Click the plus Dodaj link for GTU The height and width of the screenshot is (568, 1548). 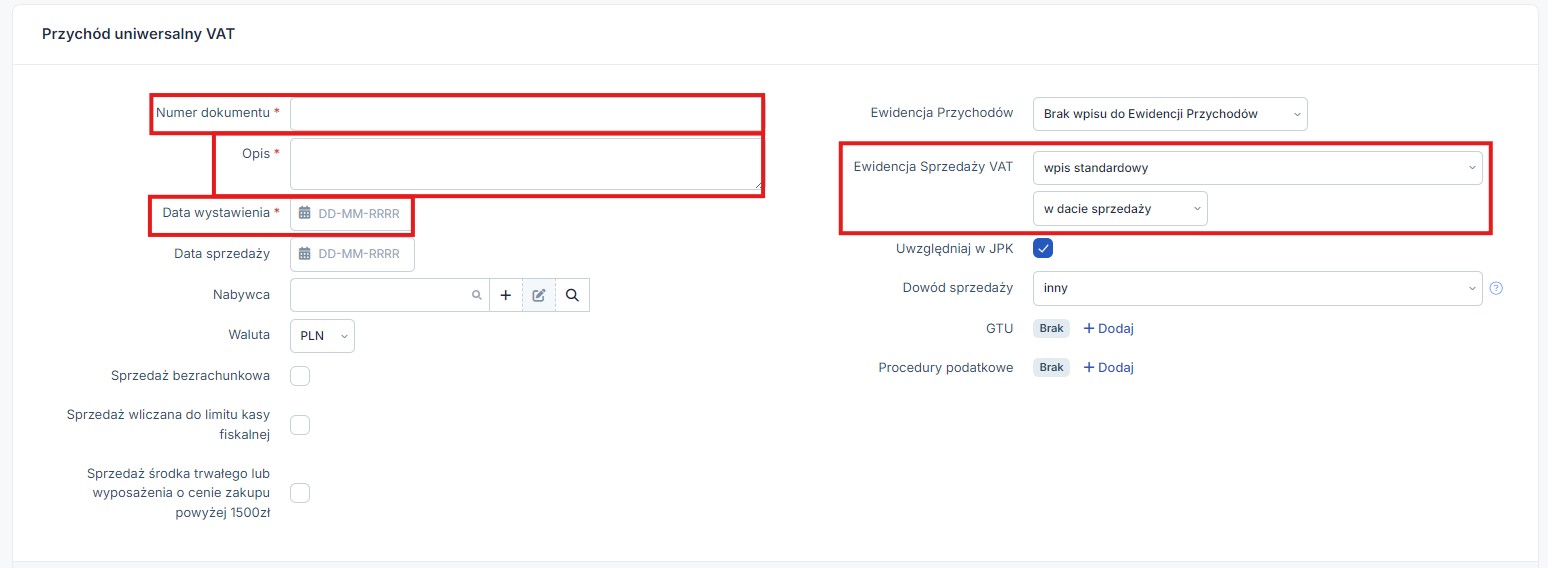click(1108, 328)
